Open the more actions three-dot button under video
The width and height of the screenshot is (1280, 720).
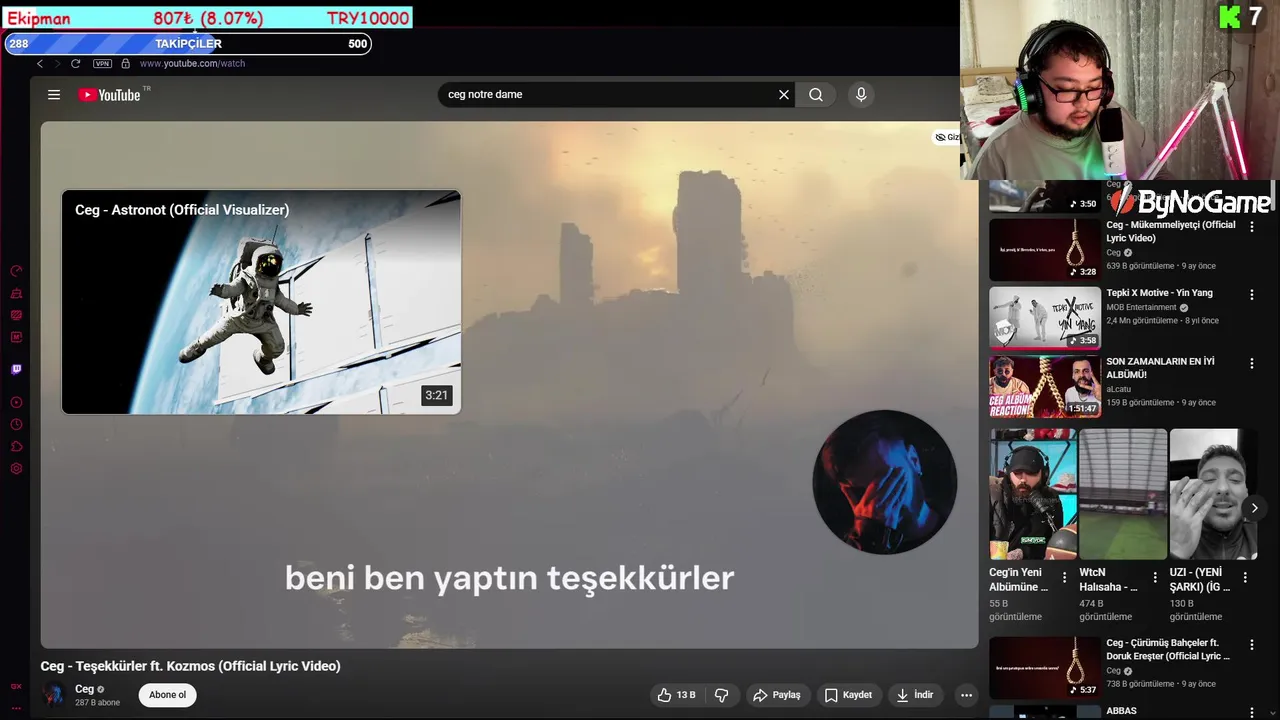pos(966,695)
